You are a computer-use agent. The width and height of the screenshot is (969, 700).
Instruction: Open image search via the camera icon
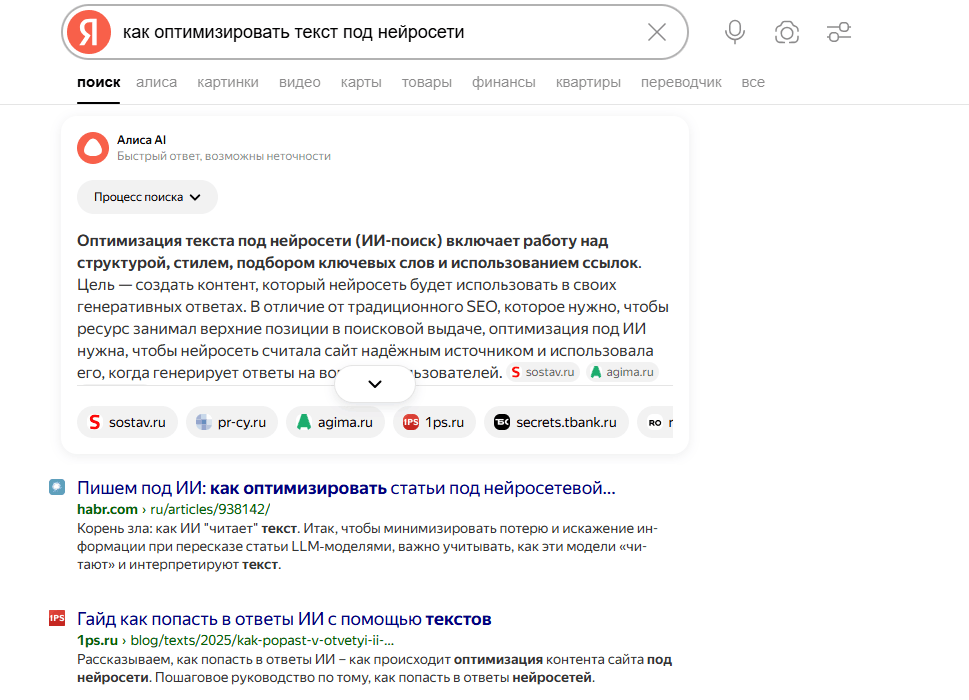786,31
